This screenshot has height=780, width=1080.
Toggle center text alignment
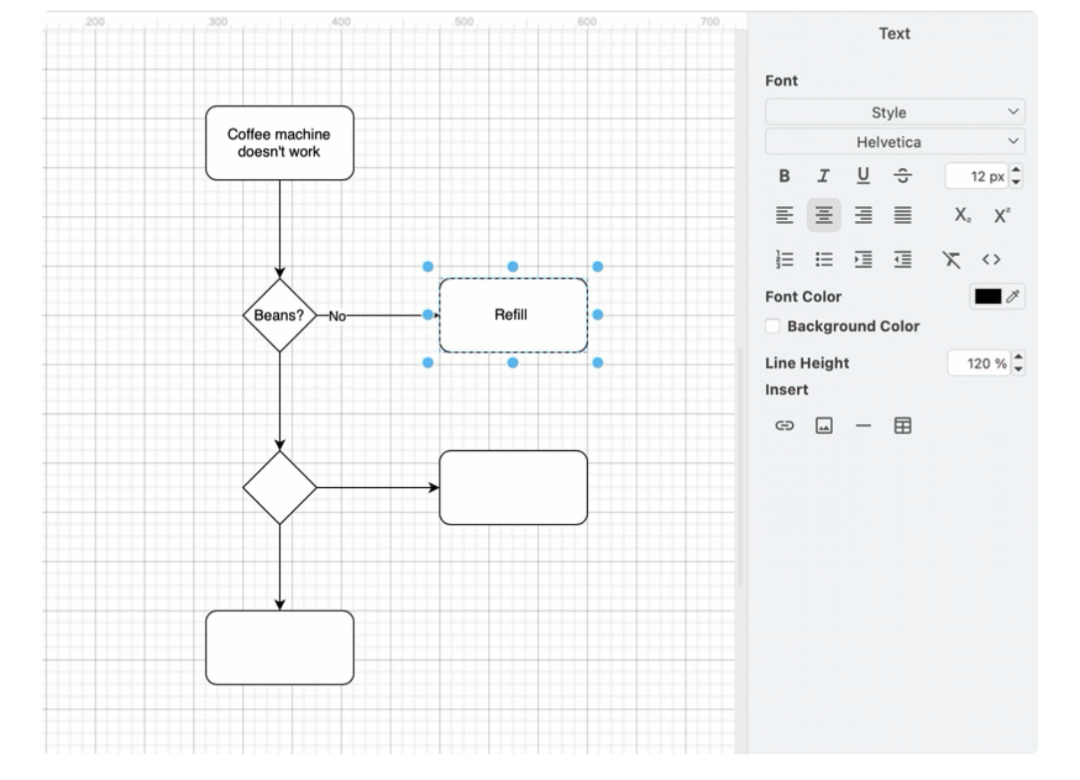pyautogui.click(x=824, y=215)
